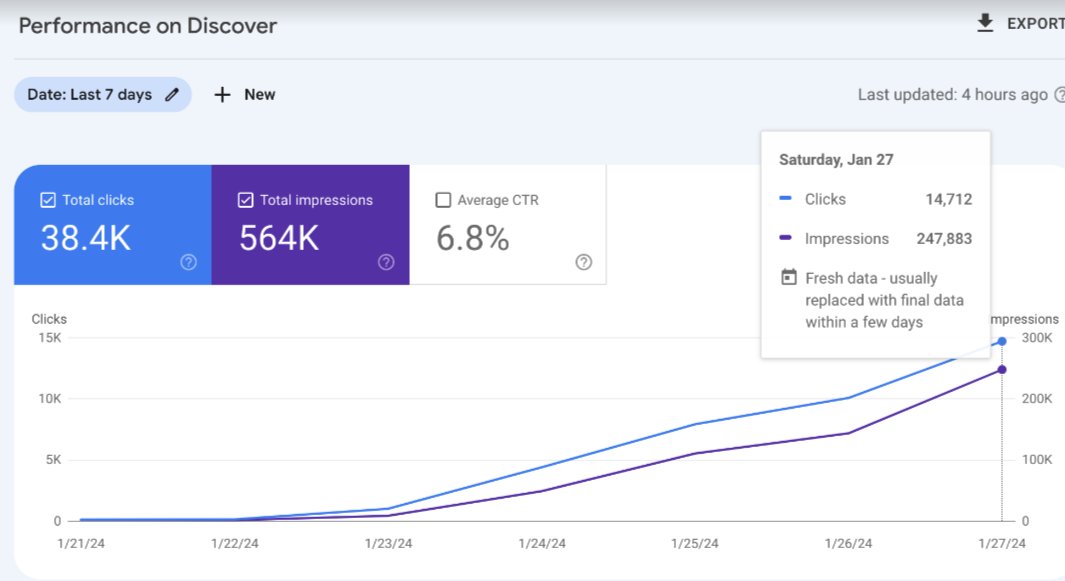Click the help icon on Total clicks card

[x=187, y=262]
